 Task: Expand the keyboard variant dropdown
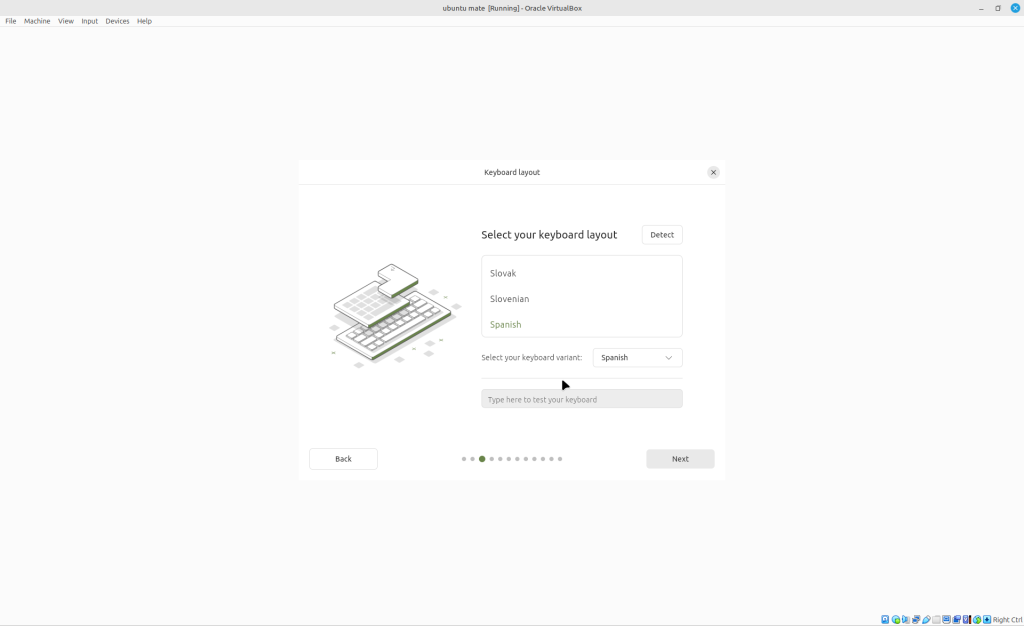[637, 358]
